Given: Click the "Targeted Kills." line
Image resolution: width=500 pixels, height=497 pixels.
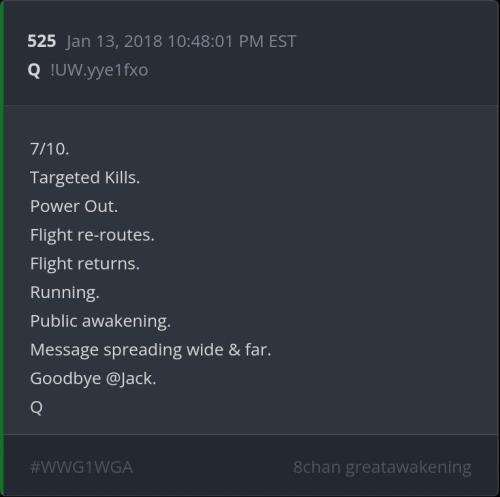Looking at the screenshot, I should point(85,178).
